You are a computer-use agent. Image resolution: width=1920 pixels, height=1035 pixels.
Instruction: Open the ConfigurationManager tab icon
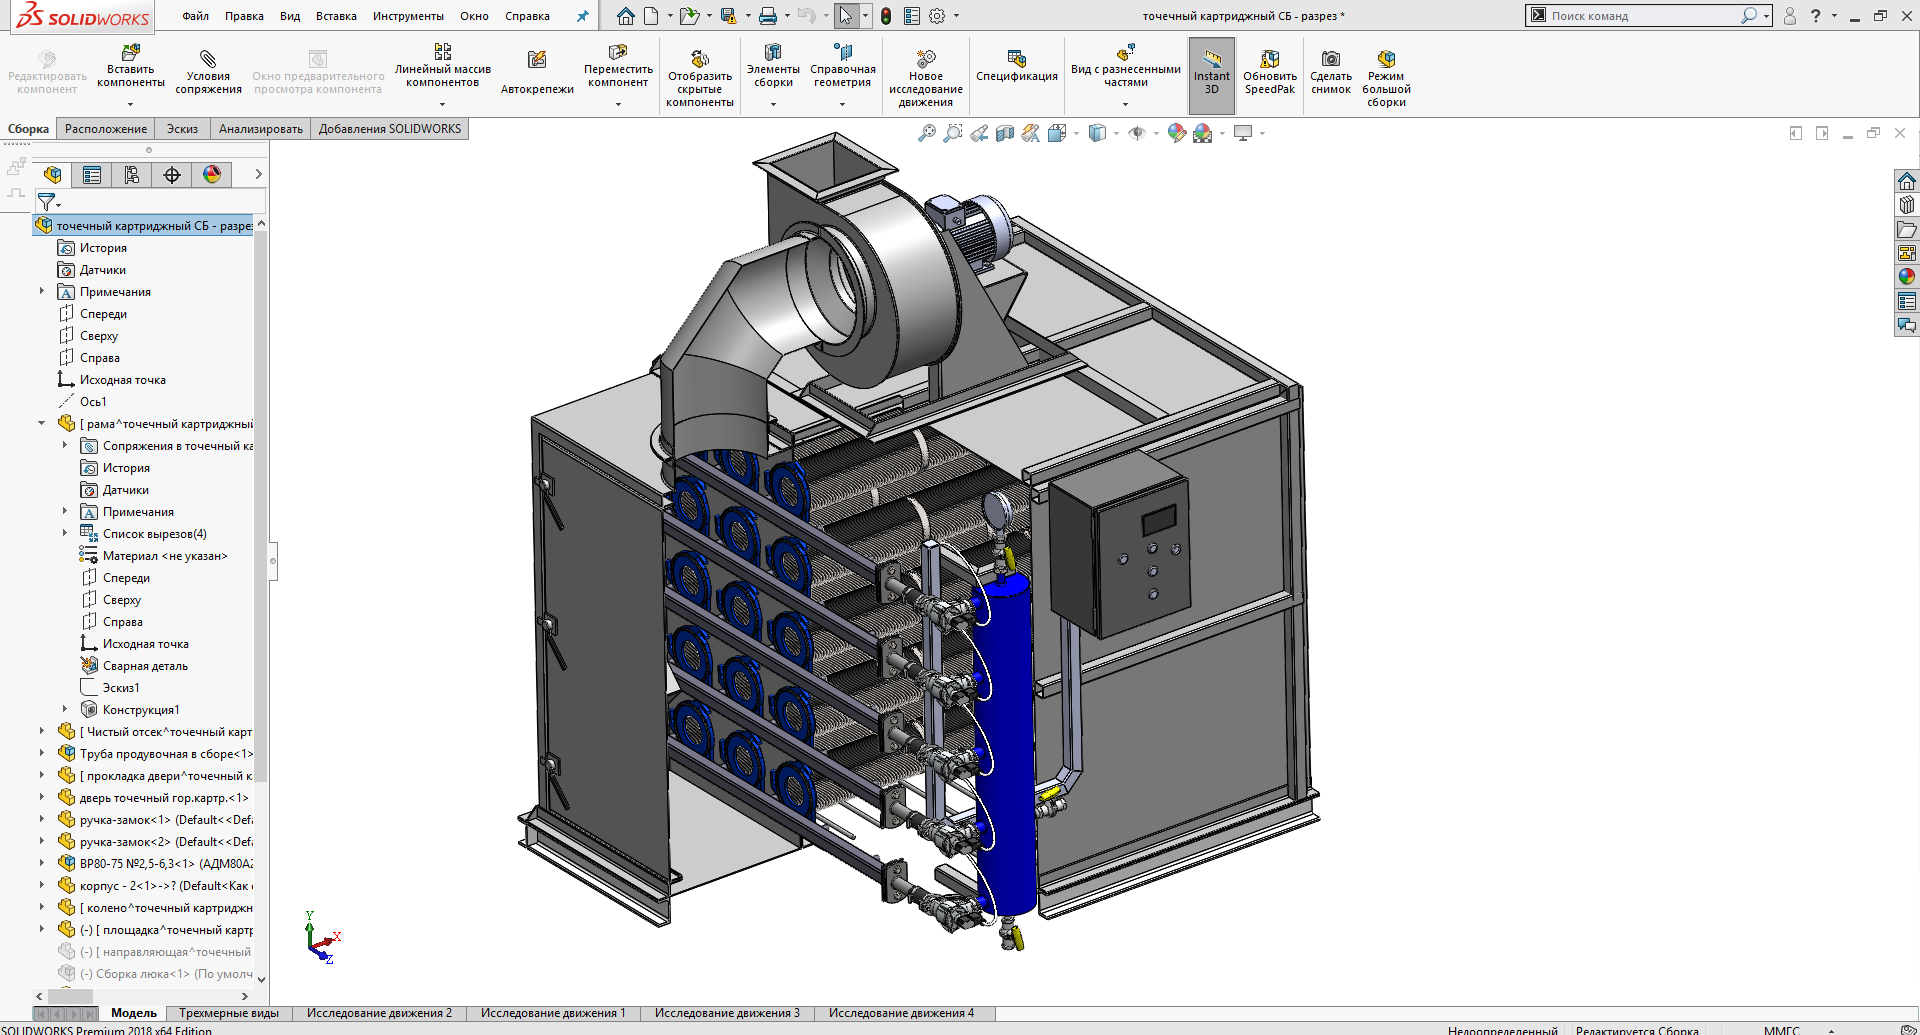132,175
